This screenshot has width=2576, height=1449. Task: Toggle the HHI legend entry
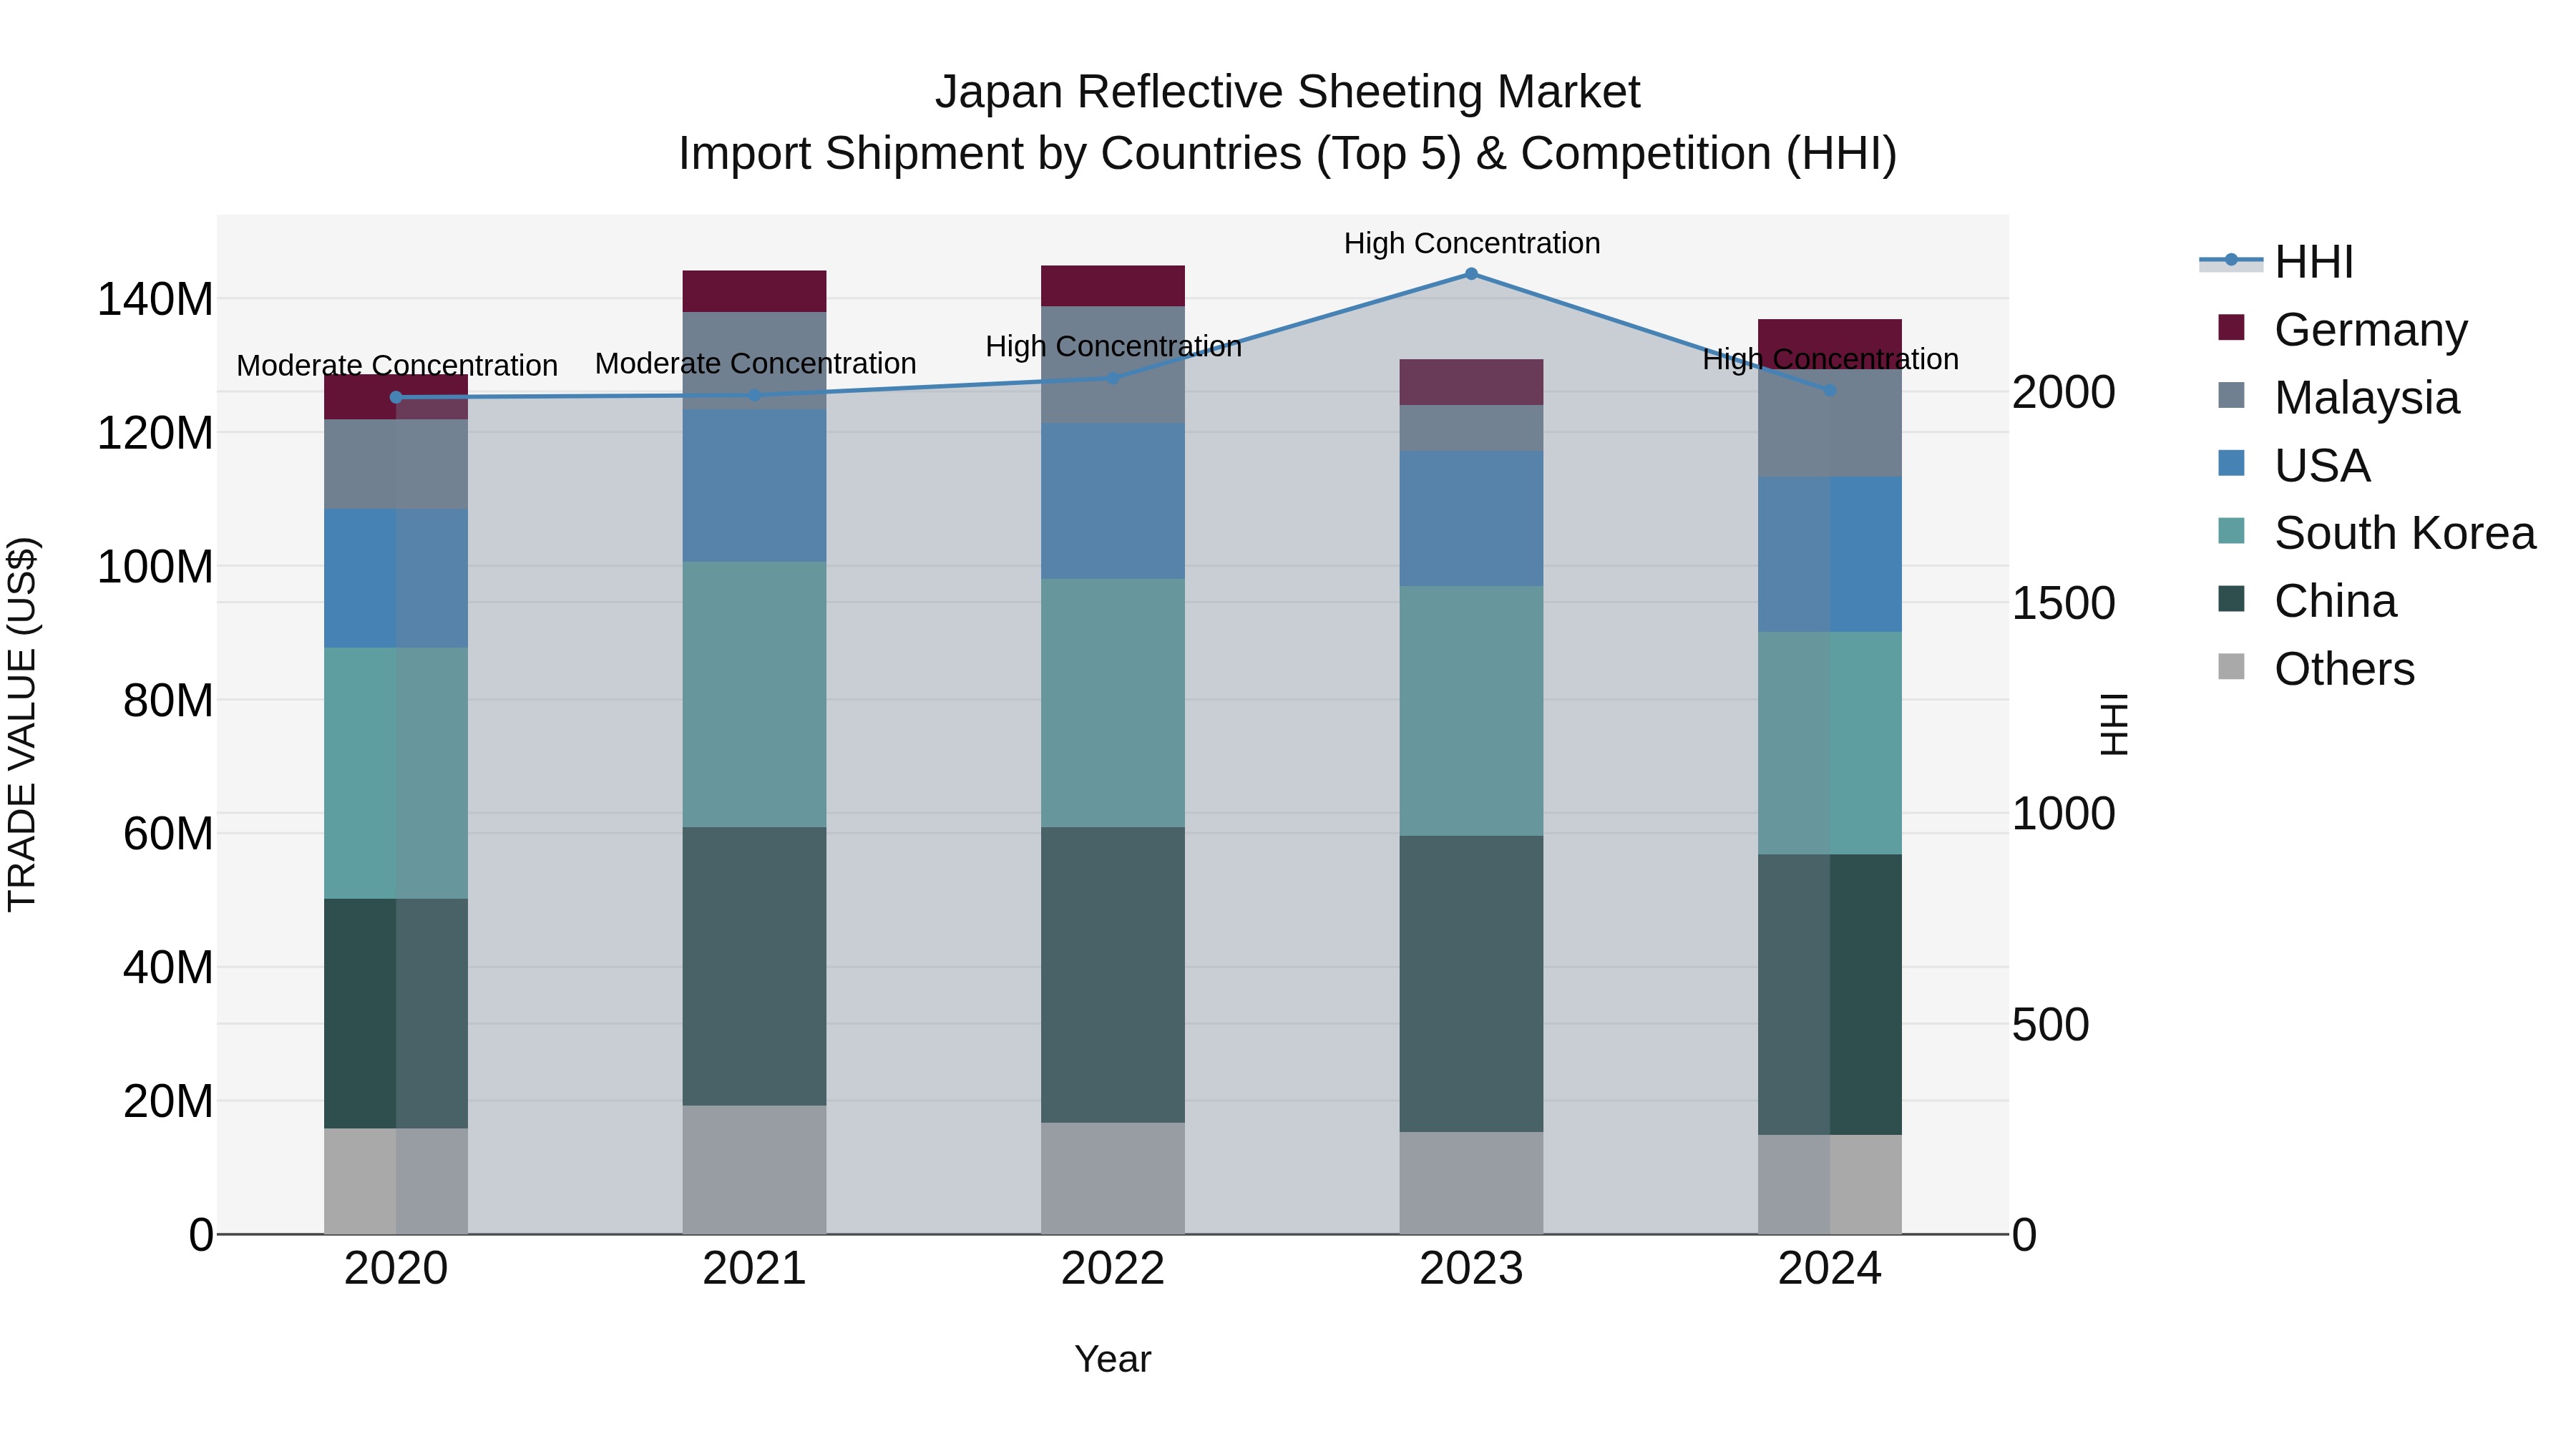[2277, 262]
